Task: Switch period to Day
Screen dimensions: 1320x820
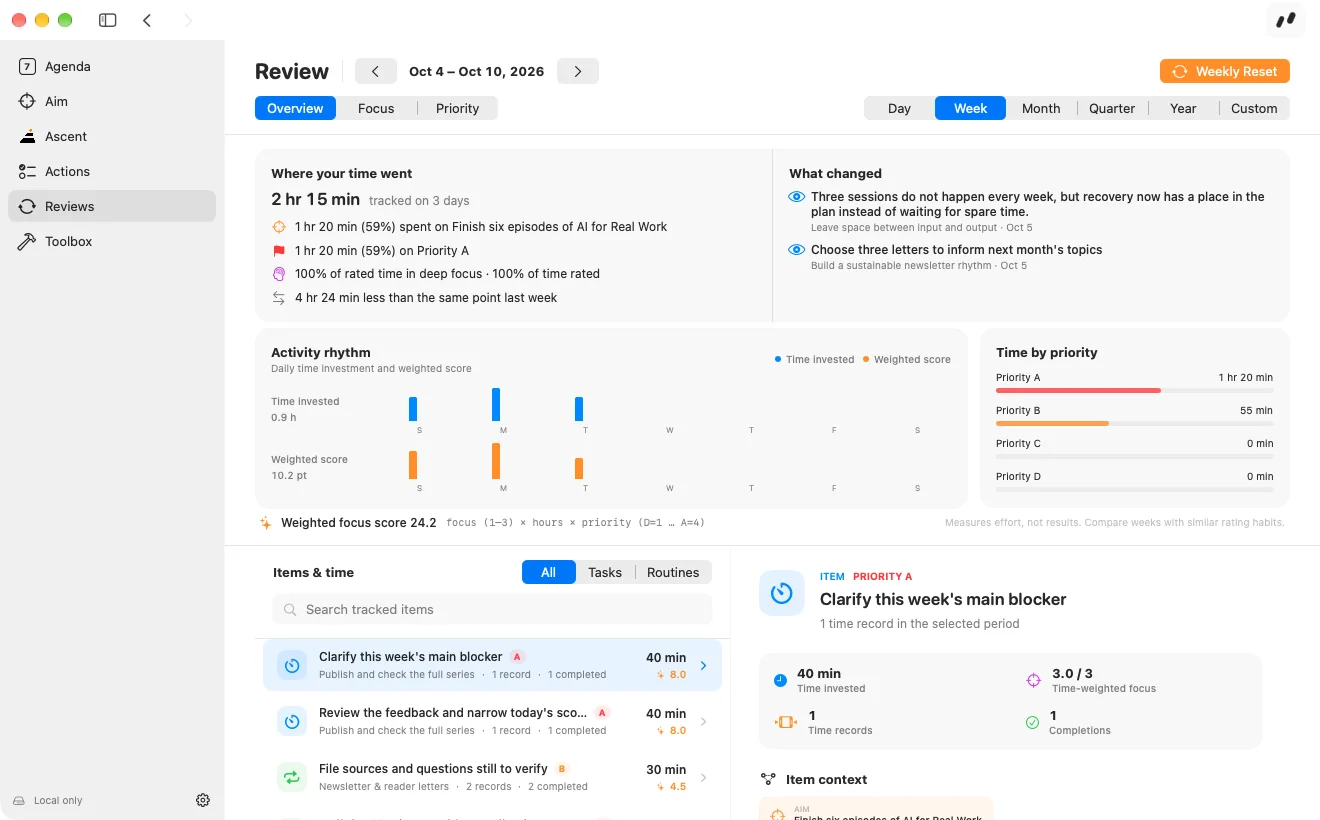Action: tap(899, 108)
